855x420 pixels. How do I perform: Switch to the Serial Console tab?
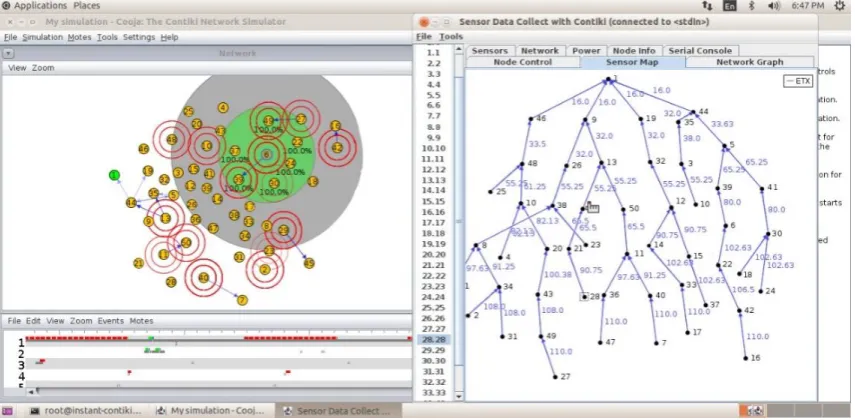coord(700,51)
